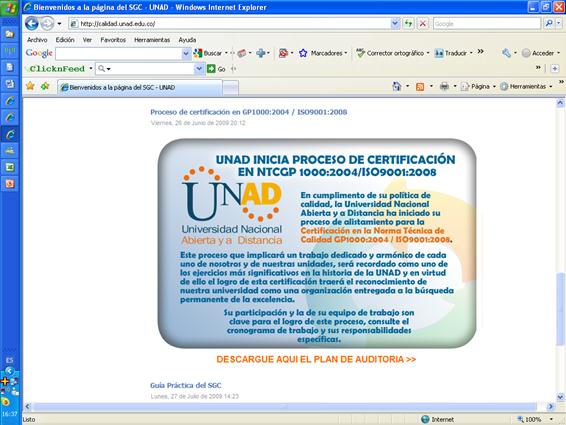This screenshot has width=566, height=425.
Task: Click the Traducir button
Action: (x=450, y=53)
